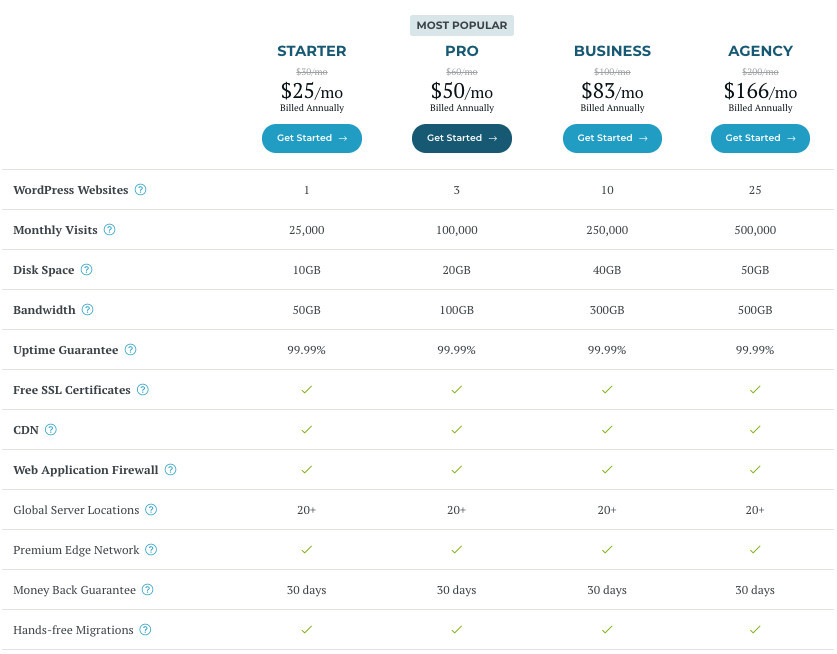837x654 pixels.
Task: Click Web Application Firewall help icon
Action: [x=170, y=470]
